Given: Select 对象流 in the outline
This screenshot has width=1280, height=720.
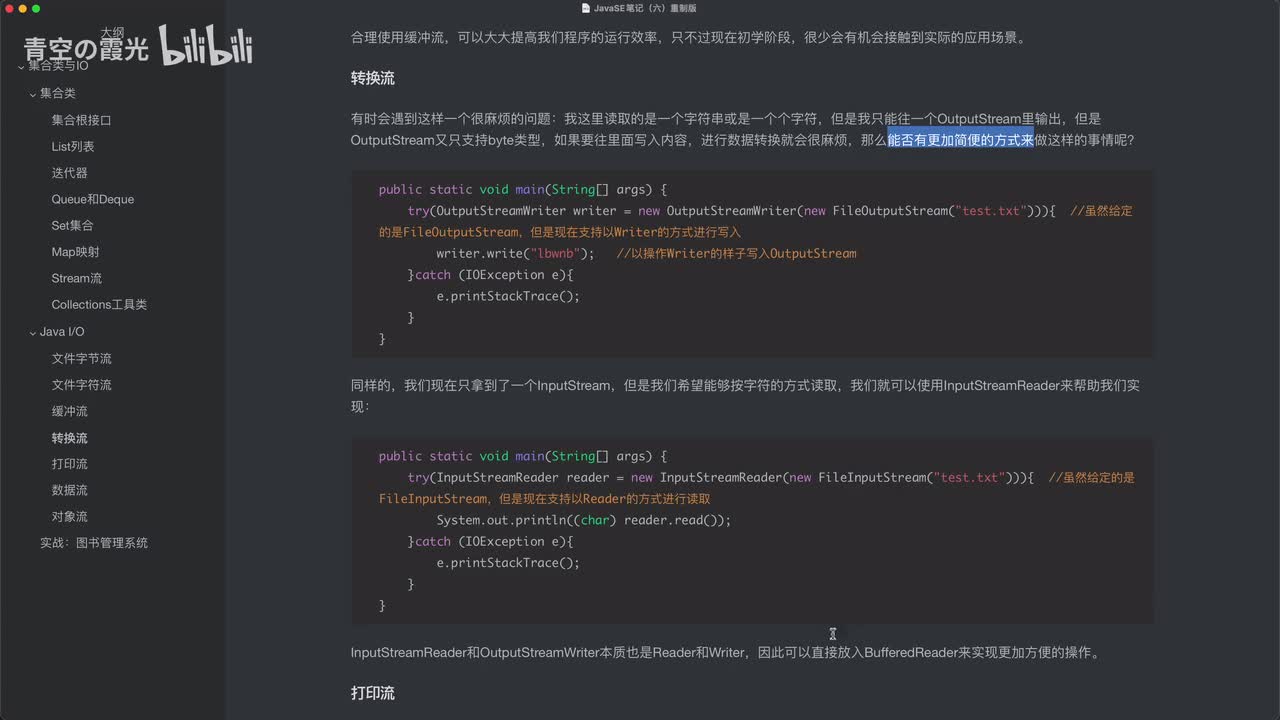Looking at the screenshot, I should pyautogui.click(x=70, y=517).
